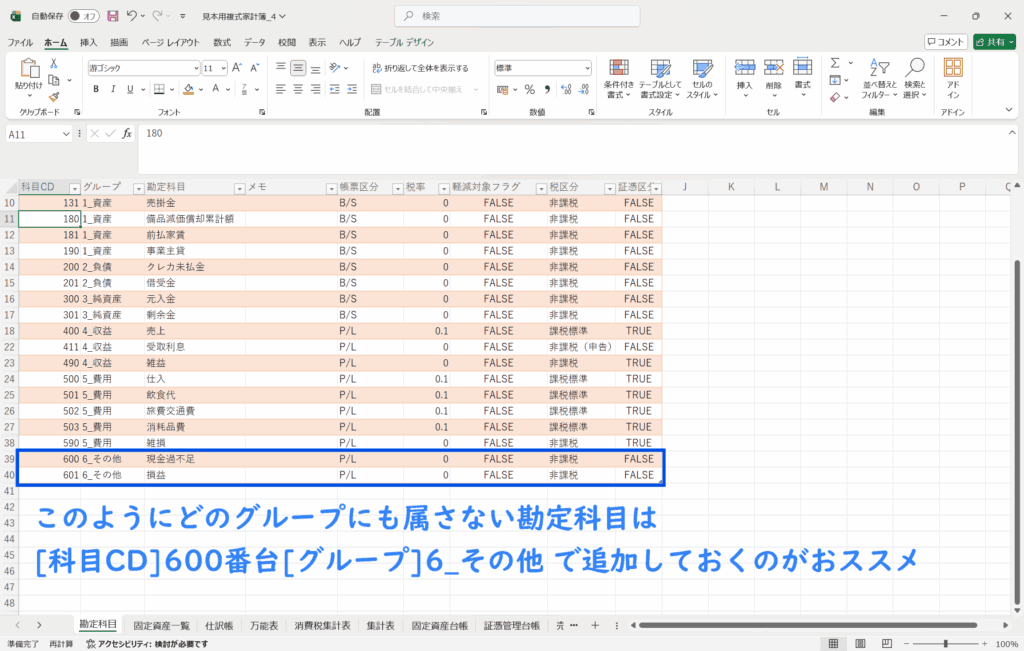Expand the number format dropdown (標準)

click(x=585, y=68)
